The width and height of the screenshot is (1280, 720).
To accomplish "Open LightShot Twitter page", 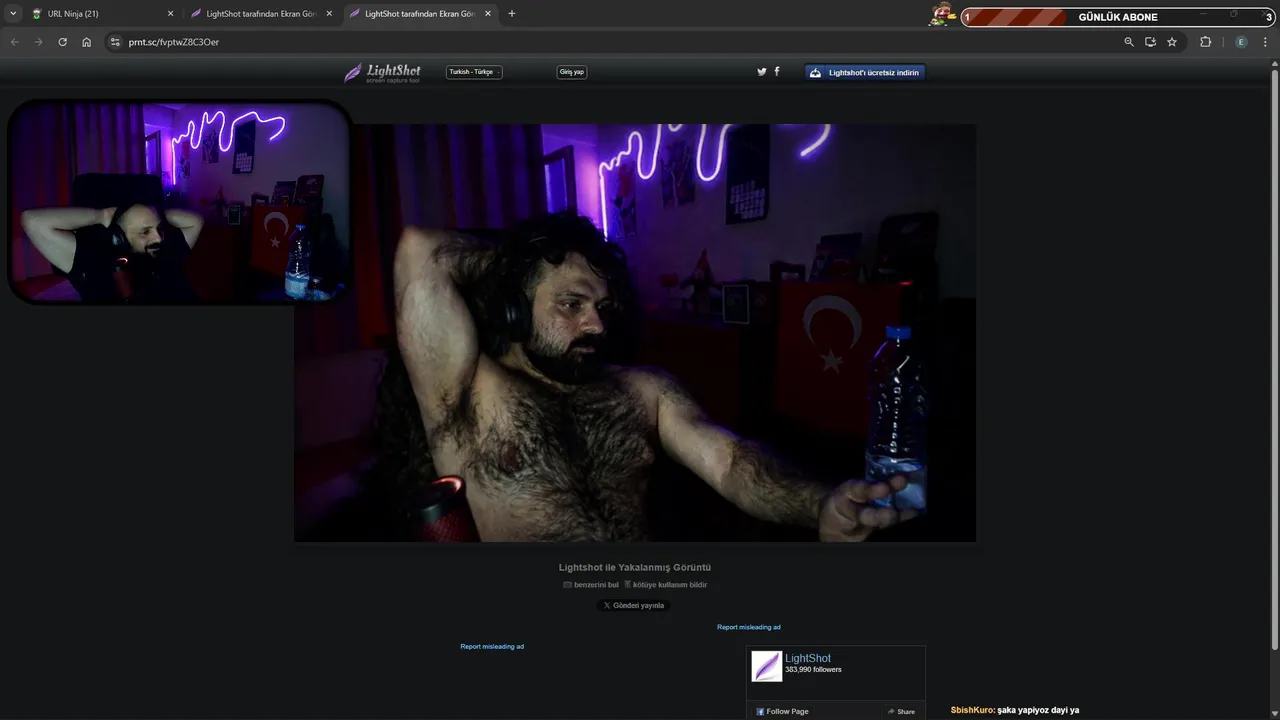I will (x=762, y=72).
